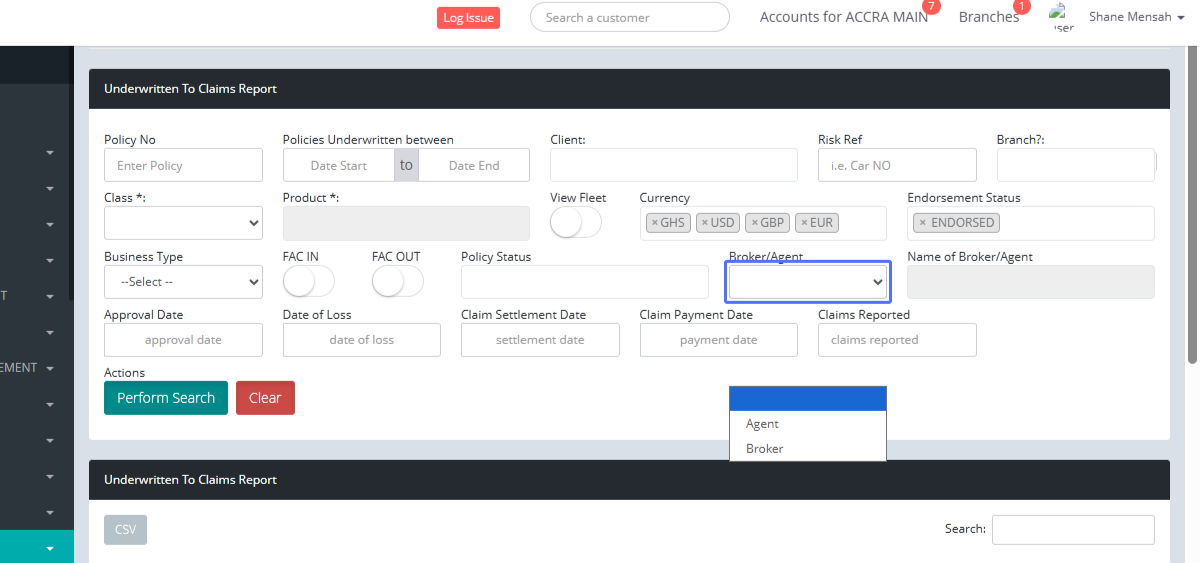Remove the ENDORSED status tag
Viewport: 1200px width, 563px height.
(x=922, y=223)
